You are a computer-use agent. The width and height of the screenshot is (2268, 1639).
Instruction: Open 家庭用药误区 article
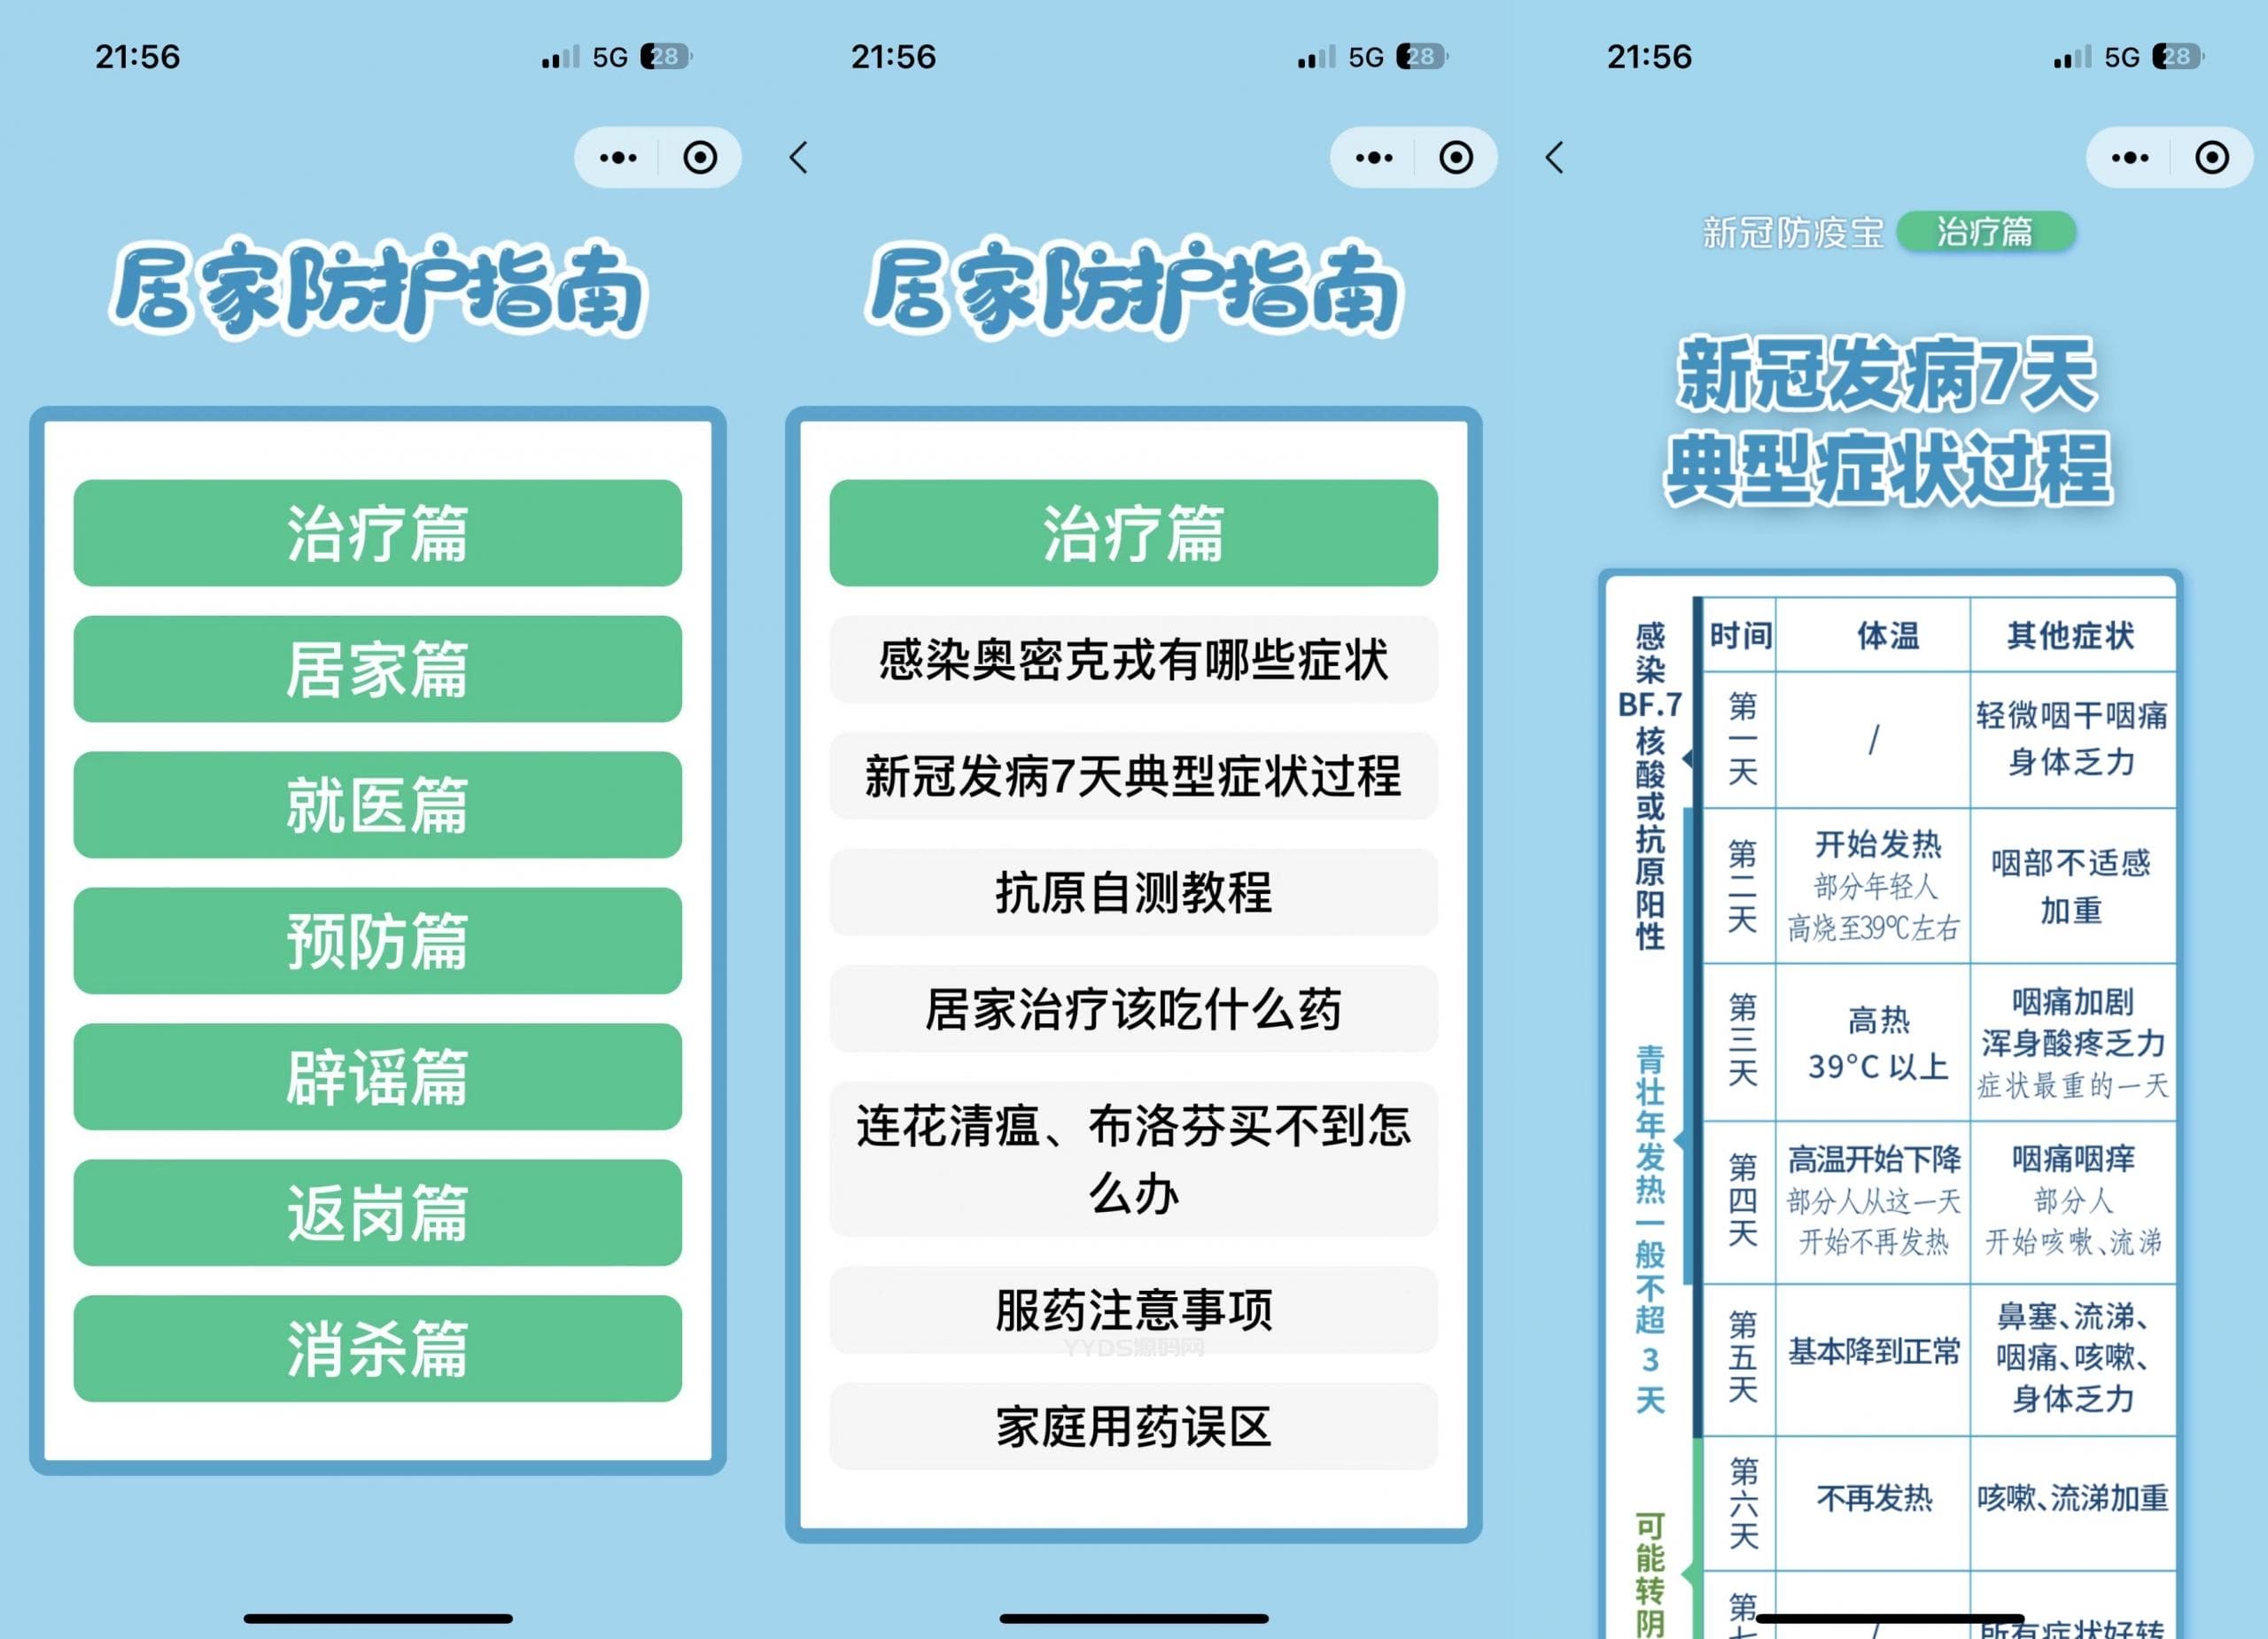click(1134, 1427)
